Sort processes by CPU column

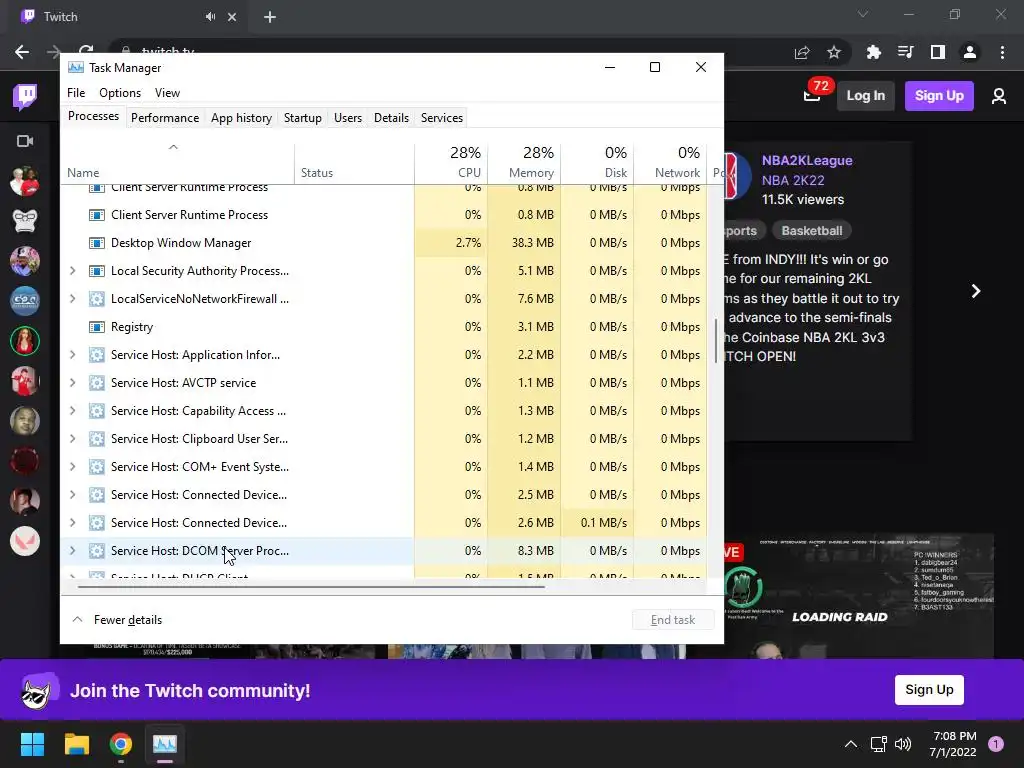pos(451,163)
